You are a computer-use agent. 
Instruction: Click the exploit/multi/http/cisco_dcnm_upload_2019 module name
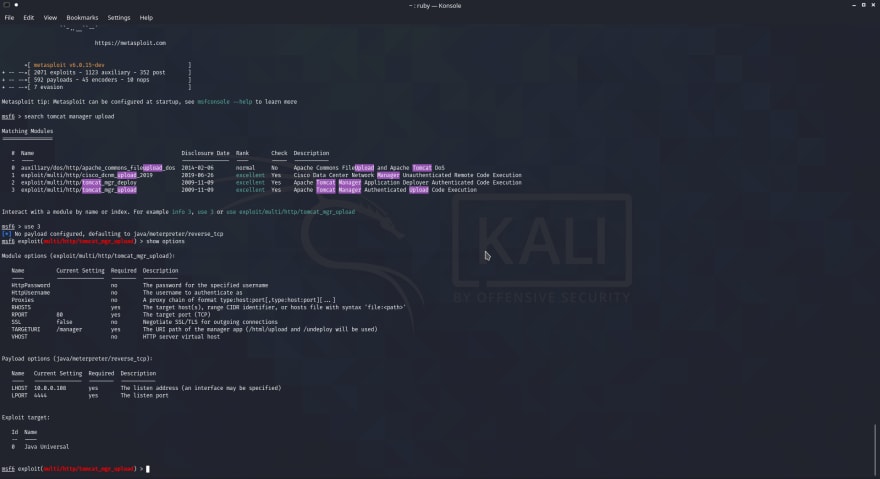tap(86, 175)
